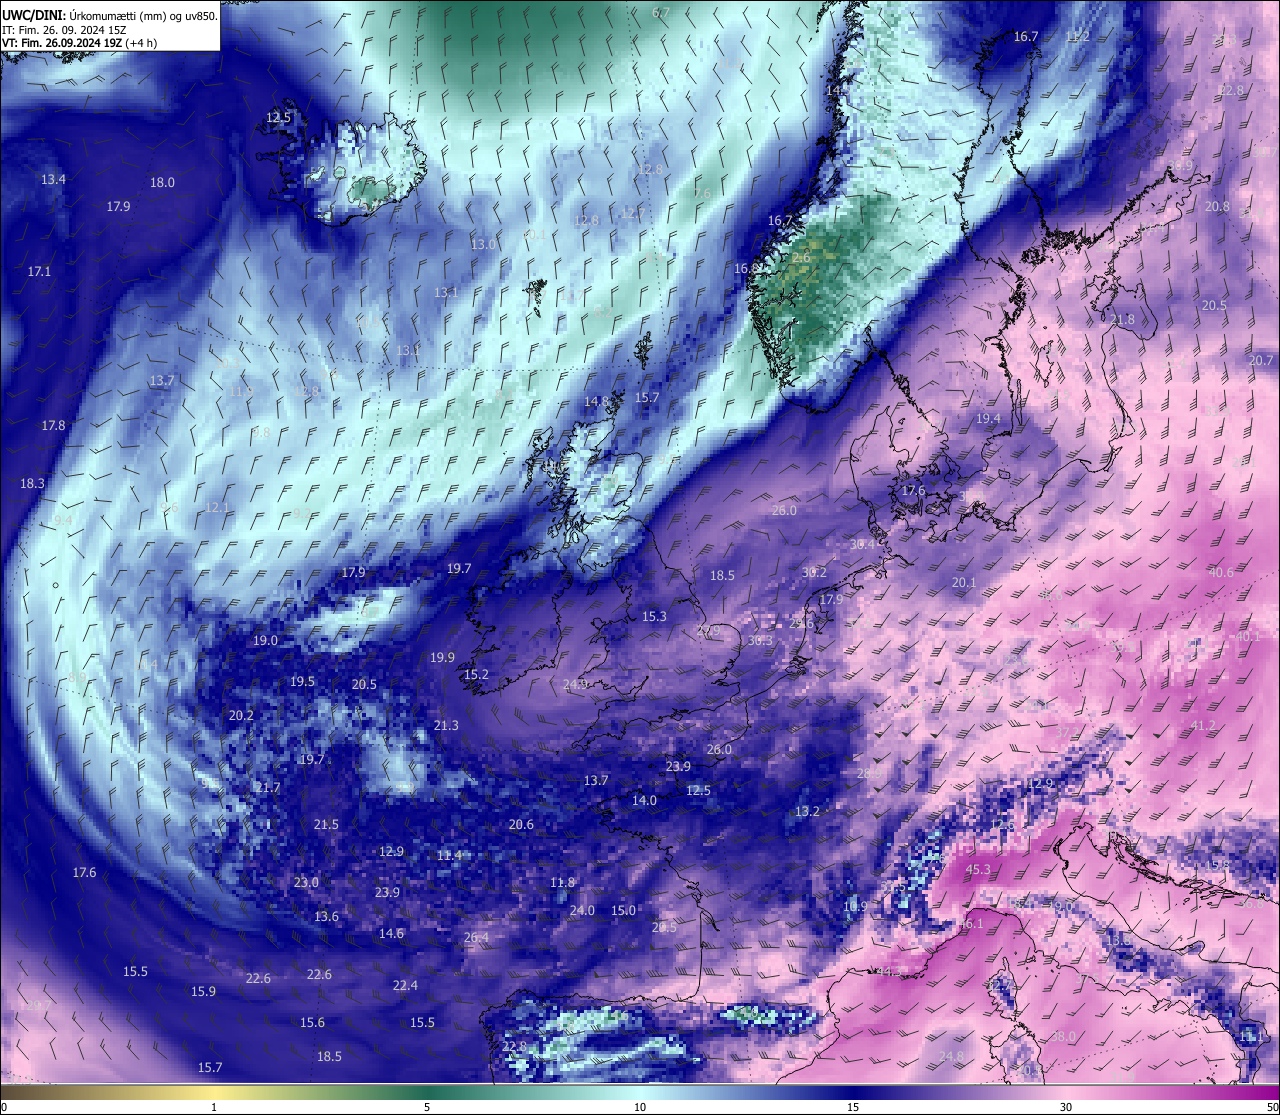Click the 19.5 value in the Atlantic
The width and height of the screenshot is (1280, 1115).
pos(302,682)
